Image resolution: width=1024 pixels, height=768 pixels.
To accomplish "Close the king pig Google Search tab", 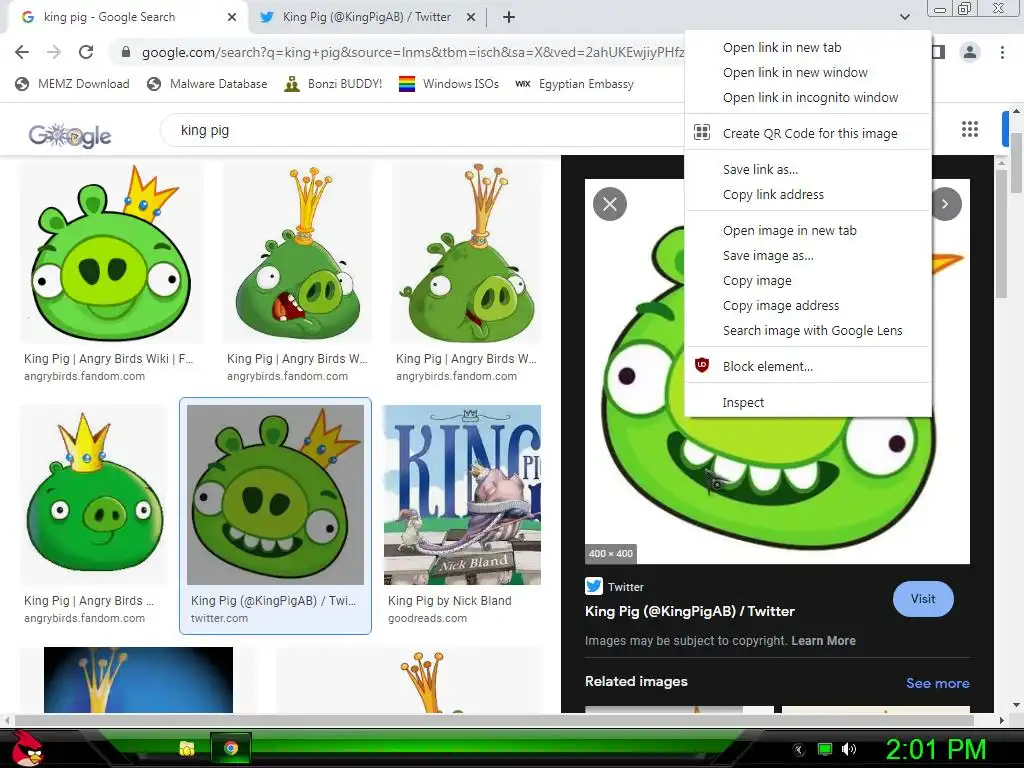I will click(x=232, y=17).
